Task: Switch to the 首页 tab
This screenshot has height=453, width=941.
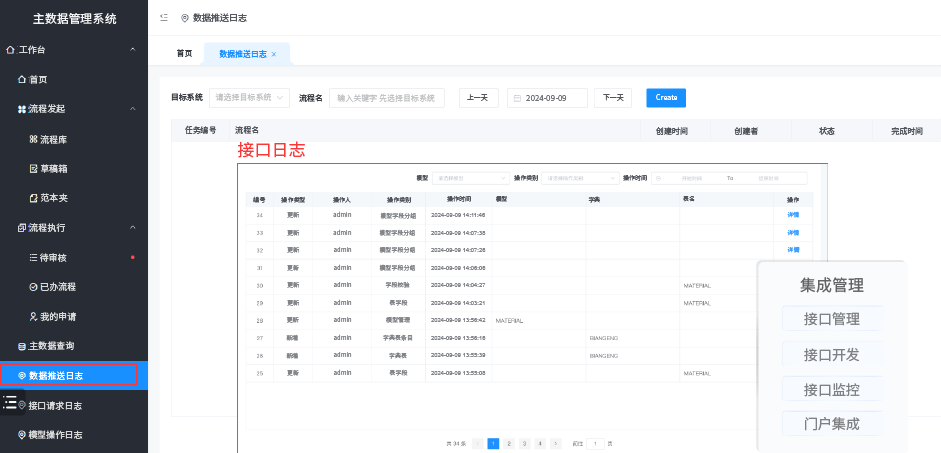Action: (184, 54)
